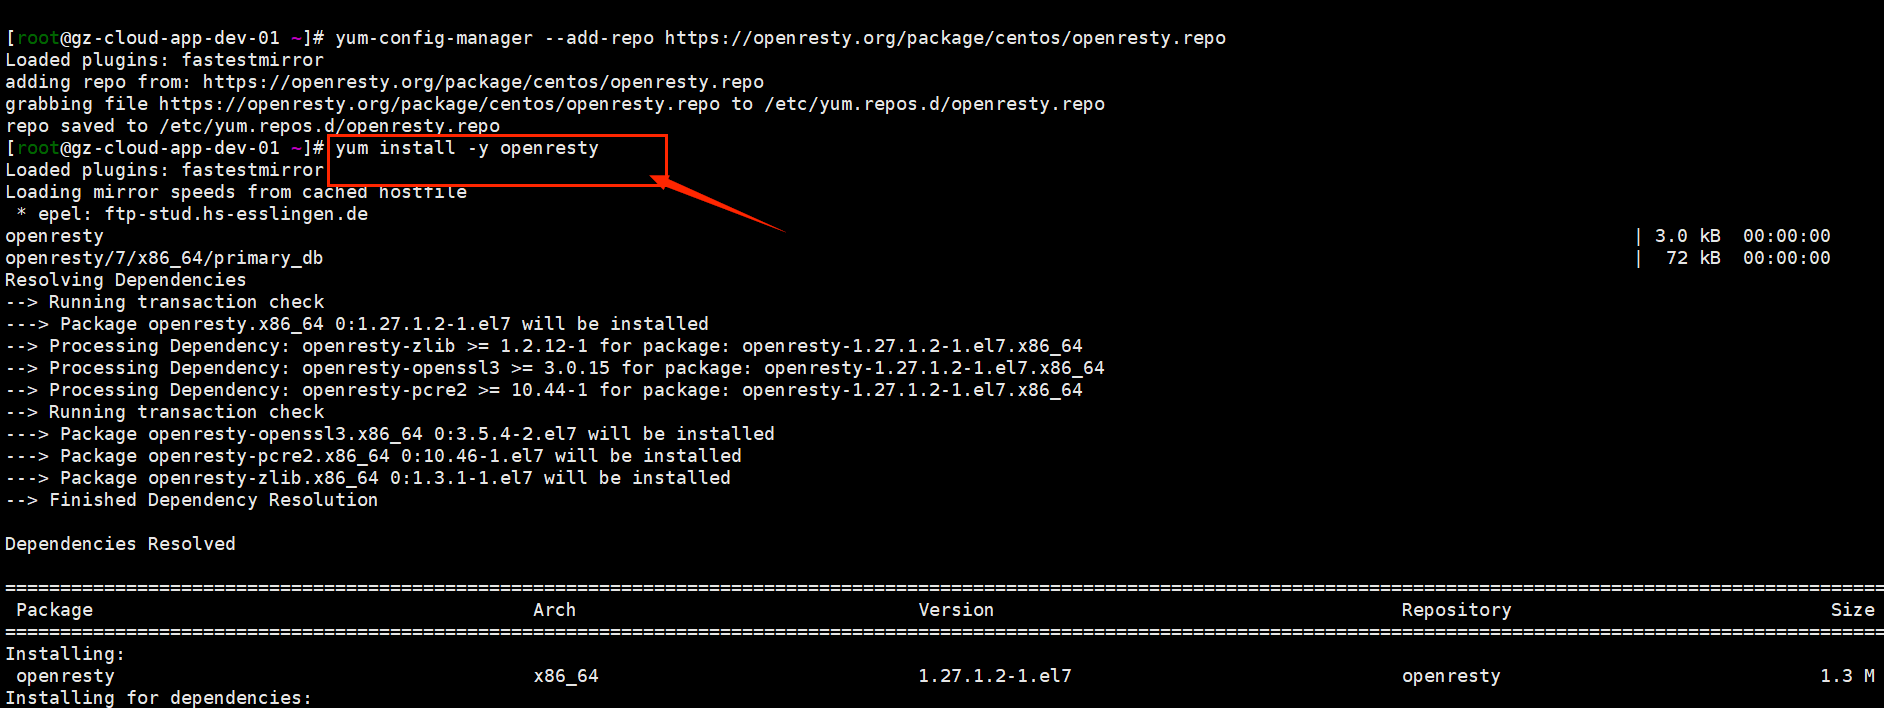Select the openresty-pcre2.x86_64 package line

(x=373, y=456)
